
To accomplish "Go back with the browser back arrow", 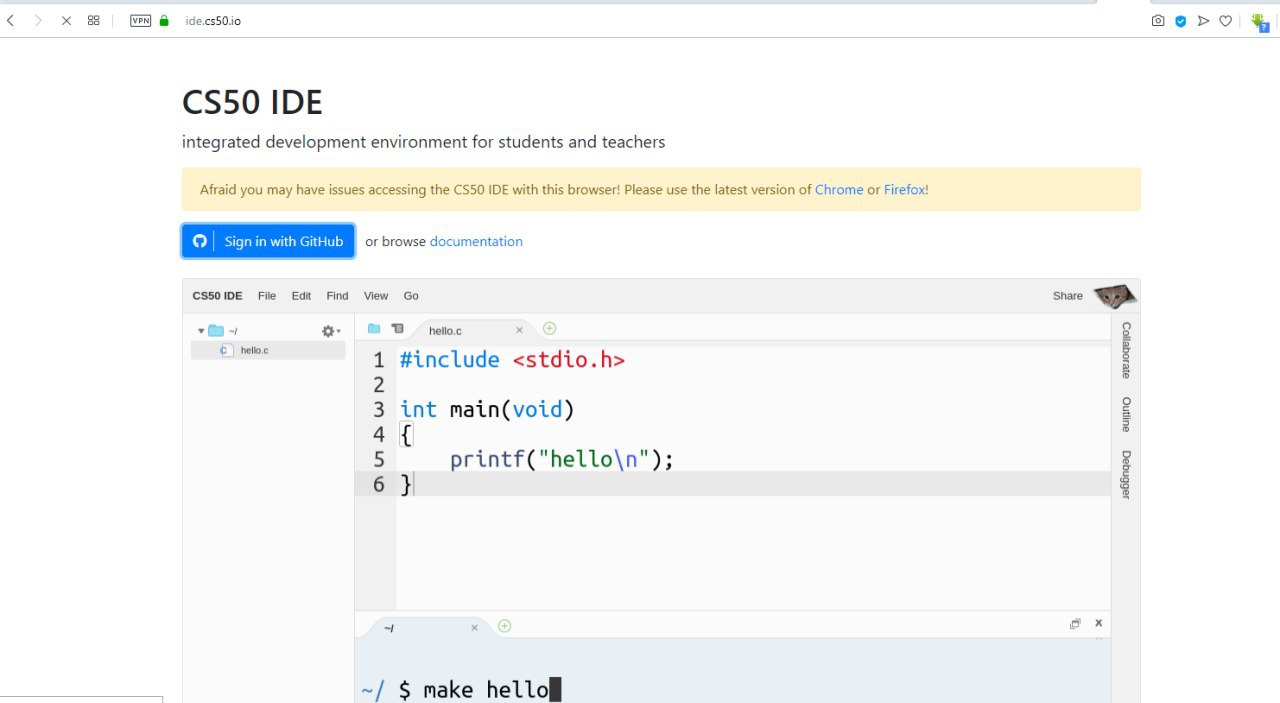I will tap(10, 20).
